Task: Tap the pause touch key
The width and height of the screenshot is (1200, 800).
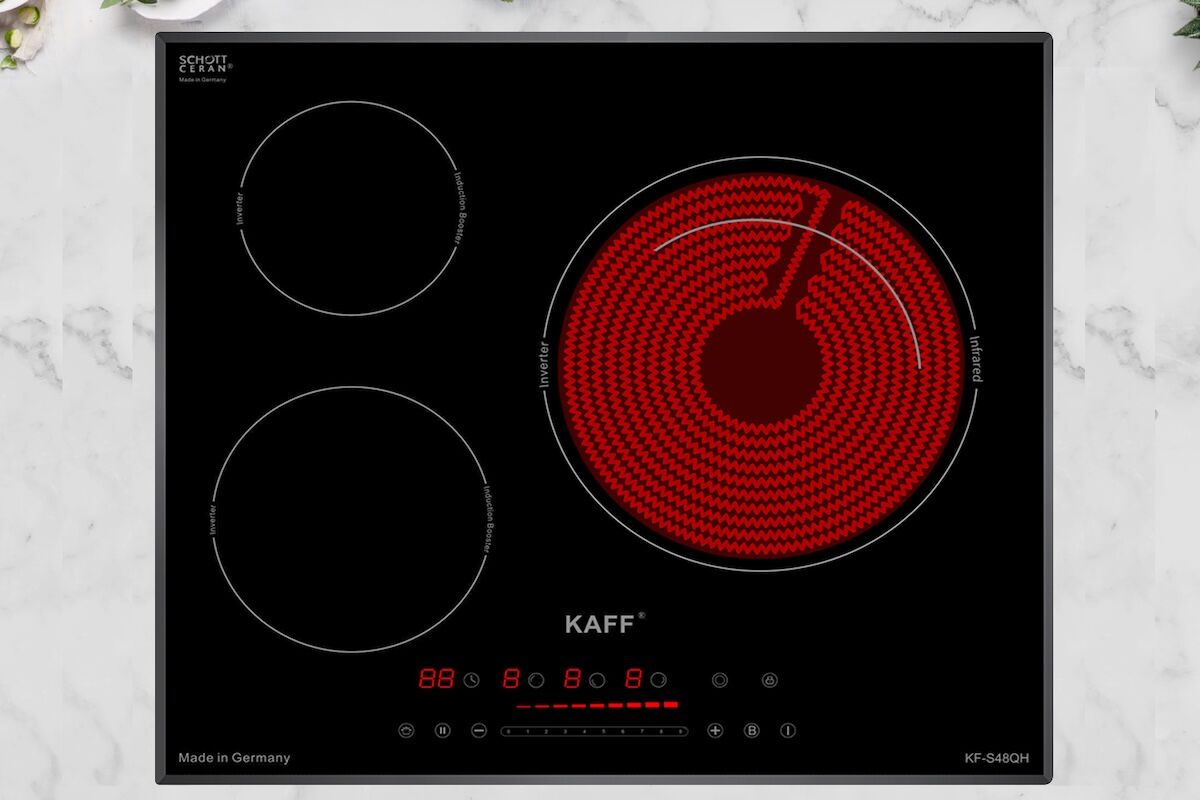Action: [x=443, y=730]
